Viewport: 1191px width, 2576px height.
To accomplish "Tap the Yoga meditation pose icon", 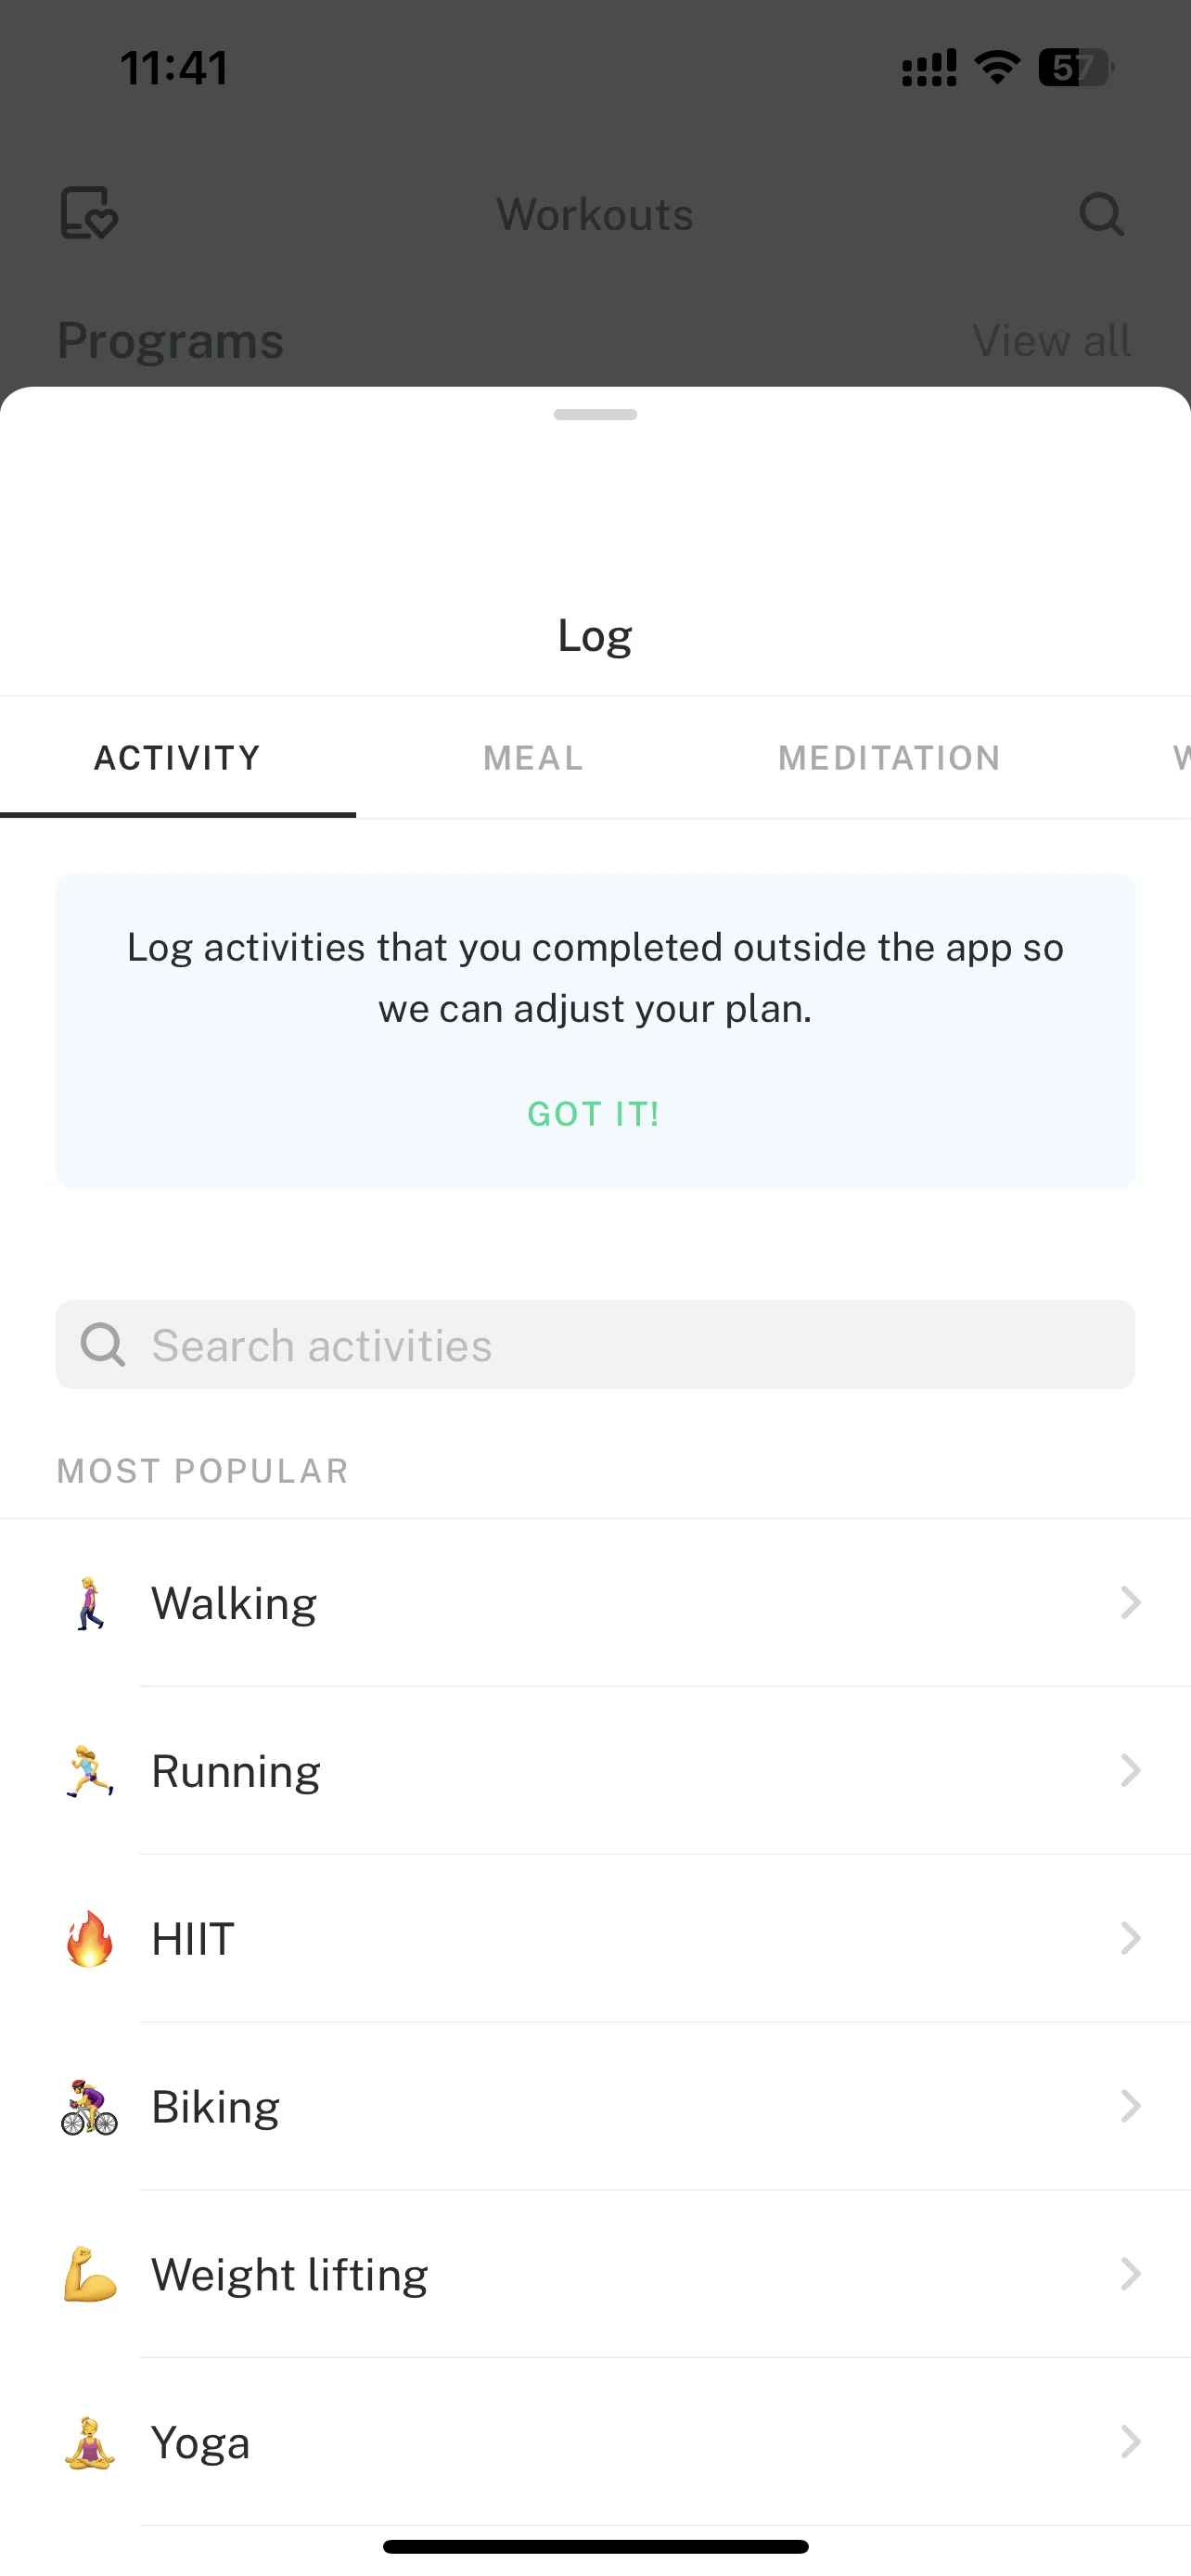I will 90,2443.
